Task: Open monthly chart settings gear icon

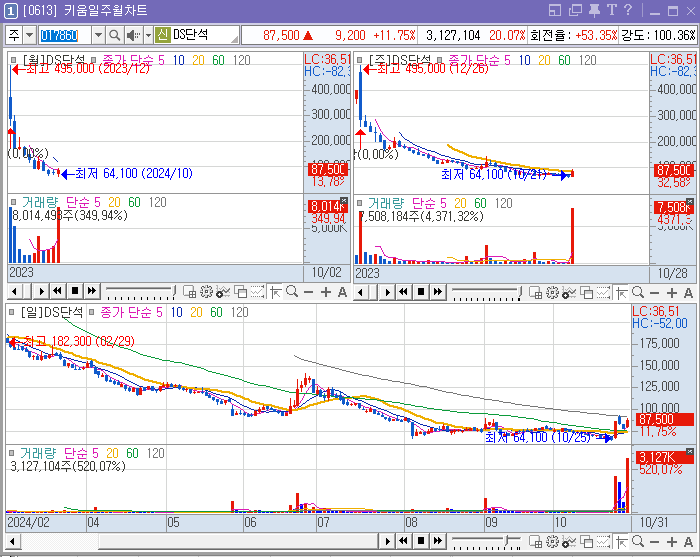Action: click(206, 292)
